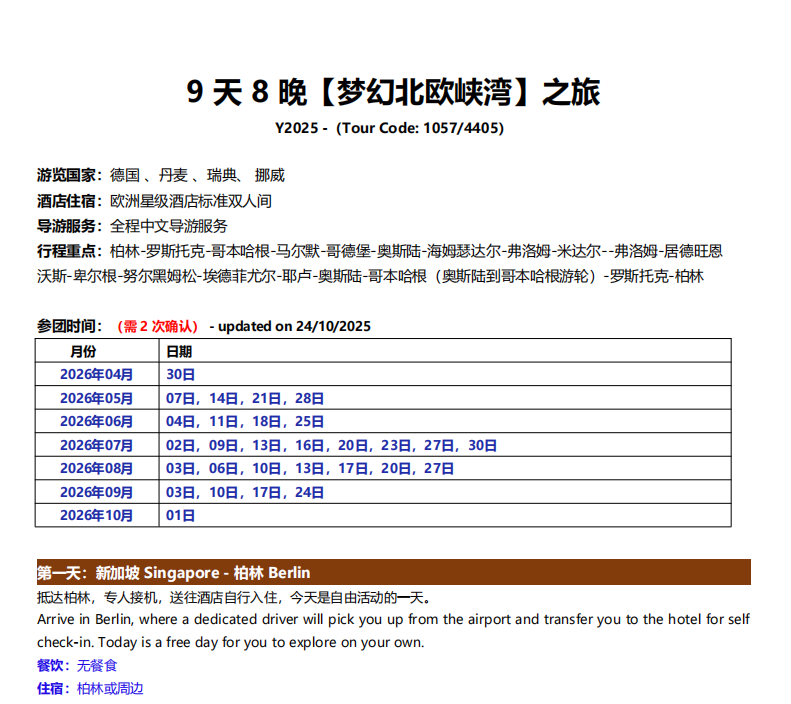
Task: Click the 01日 date for 2026年10月
Action: point(181,515)
